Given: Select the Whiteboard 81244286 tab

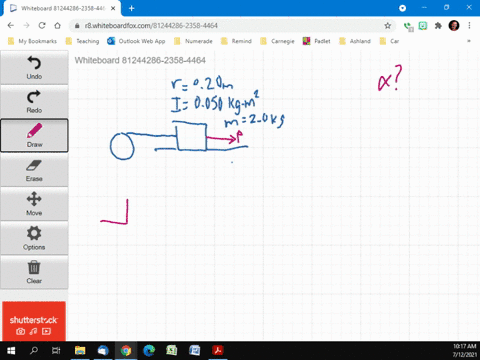Looking at the screenshot, I should click(x=62, y=8).
